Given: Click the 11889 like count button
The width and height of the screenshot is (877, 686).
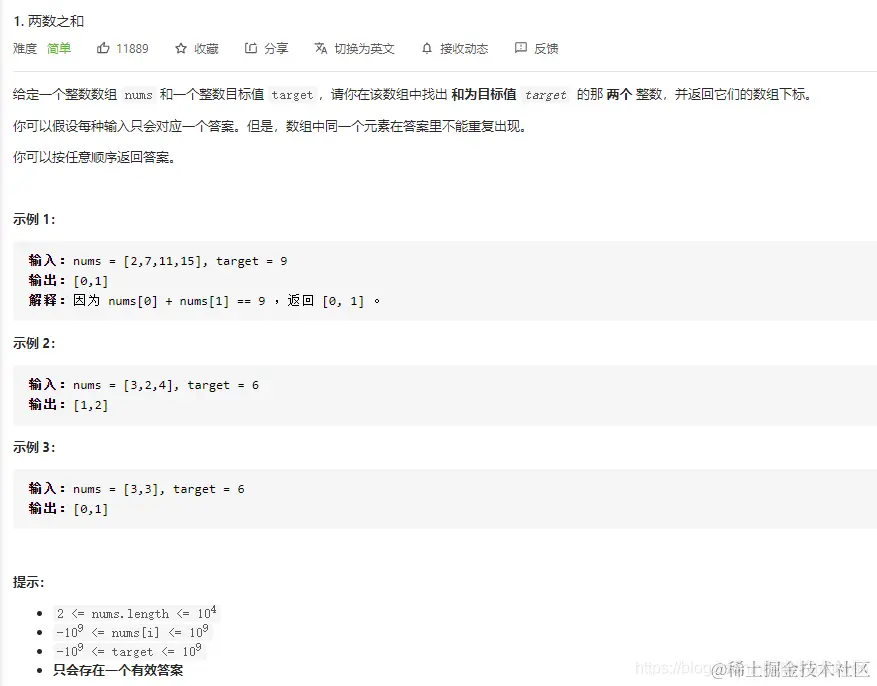Looking at the screenshot, I should 133,47.
